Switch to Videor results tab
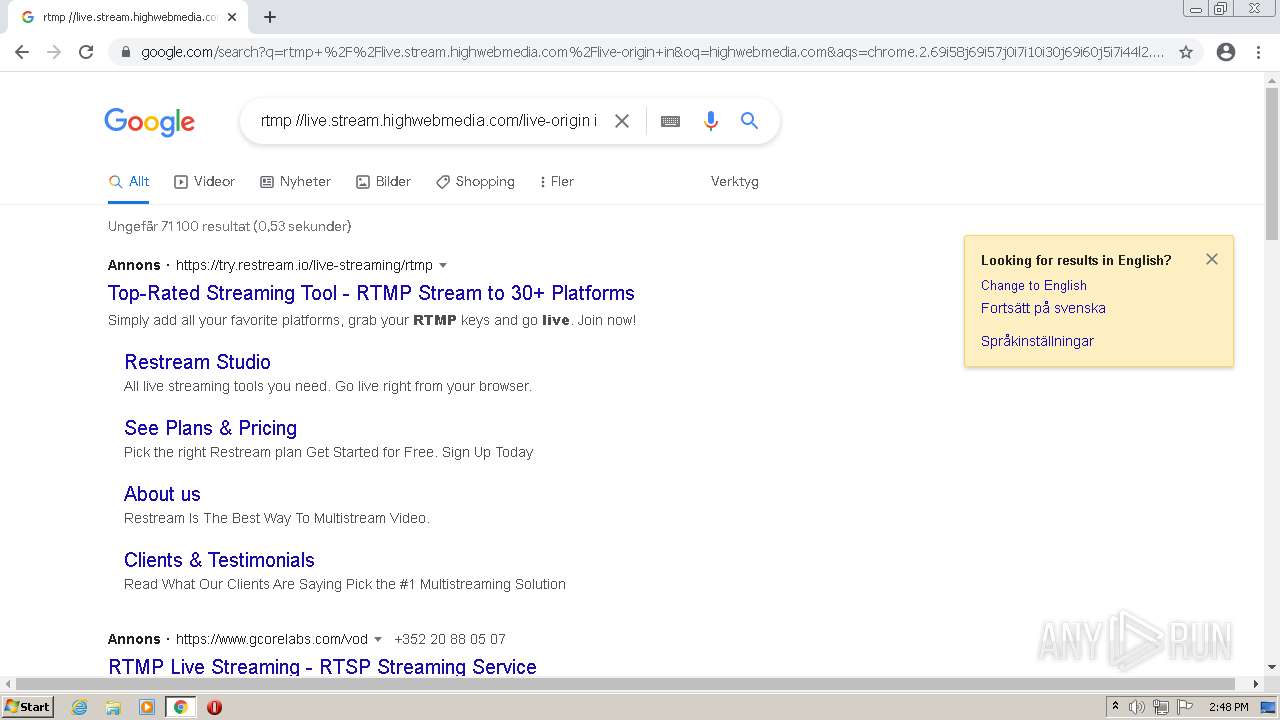 click(x=204, y=182)
